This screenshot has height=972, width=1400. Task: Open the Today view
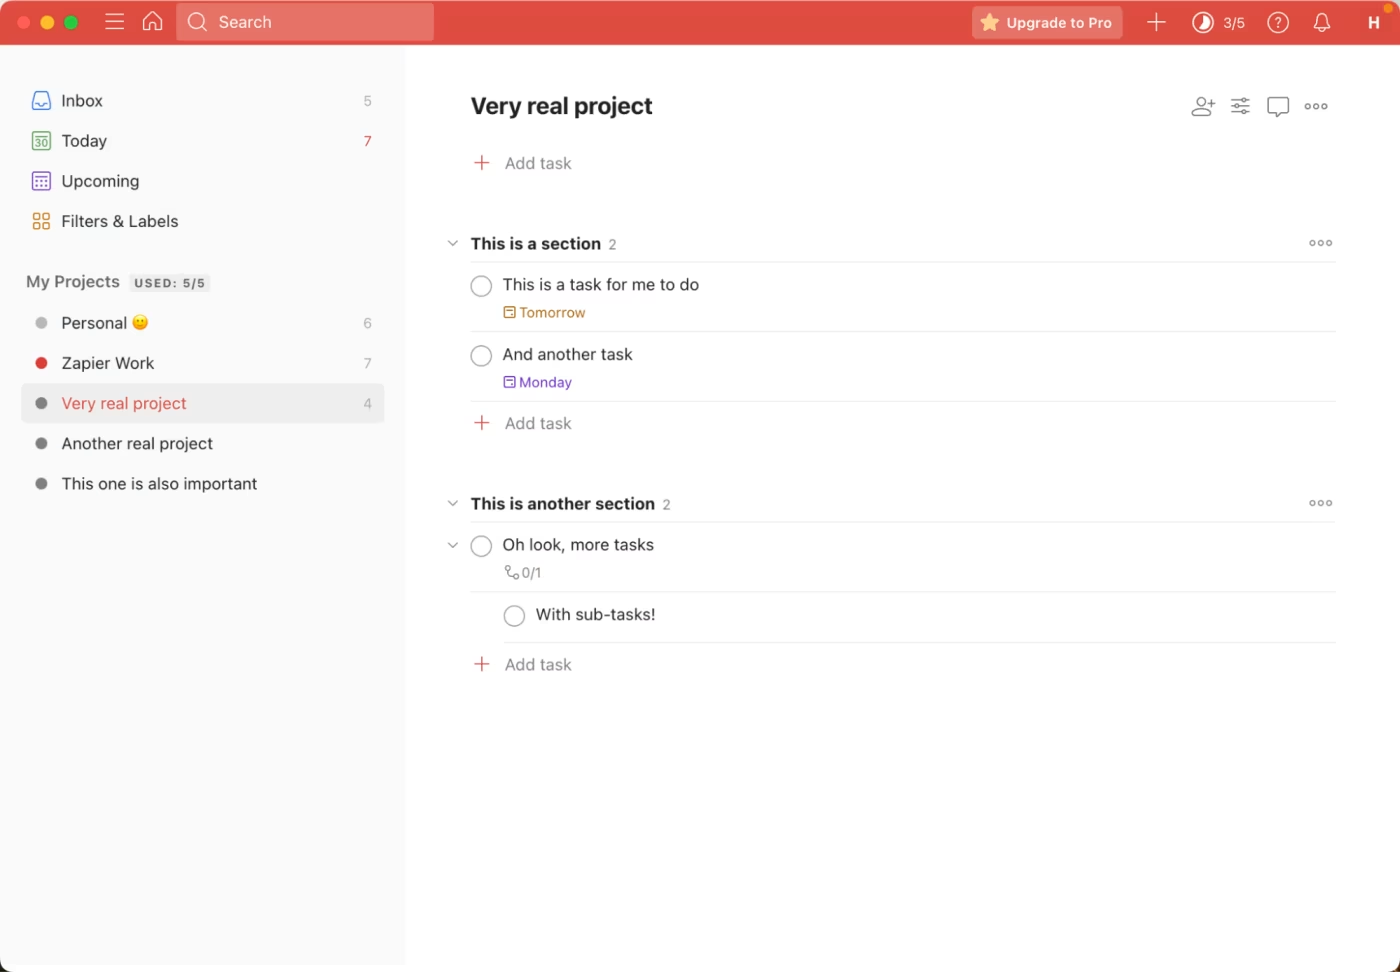[202, 141]
